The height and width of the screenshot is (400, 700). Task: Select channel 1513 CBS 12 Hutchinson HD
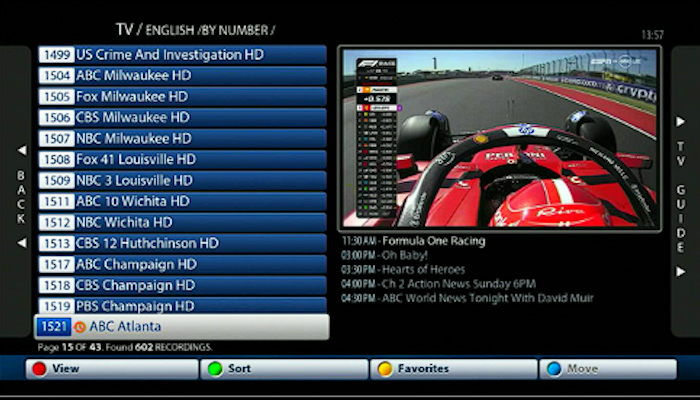click(182, 244)
